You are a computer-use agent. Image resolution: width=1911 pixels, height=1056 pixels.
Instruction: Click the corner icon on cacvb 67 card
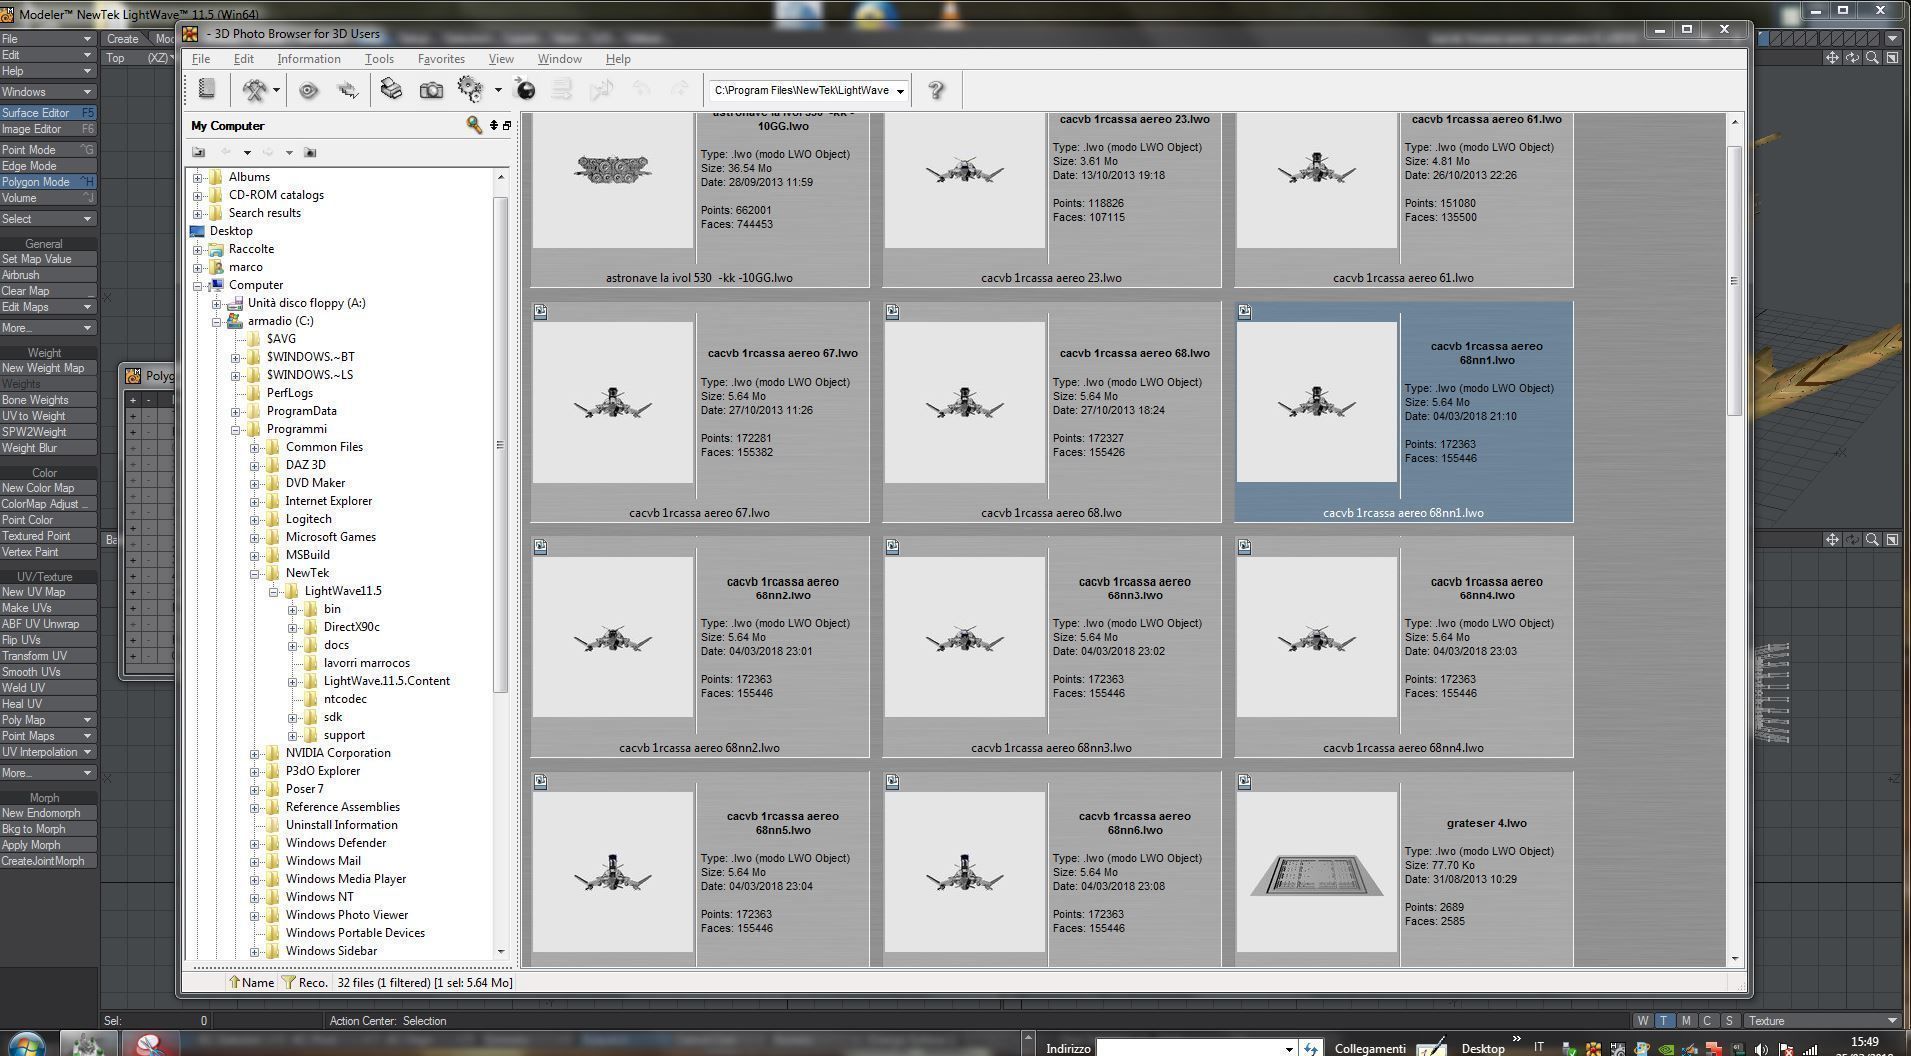click(x=541, y=312)
